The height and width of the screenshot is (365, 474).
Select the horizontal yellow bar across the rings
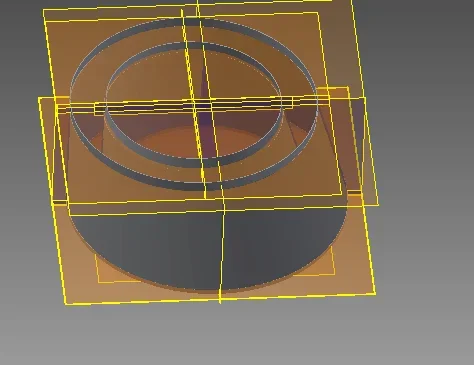point(193,106)
